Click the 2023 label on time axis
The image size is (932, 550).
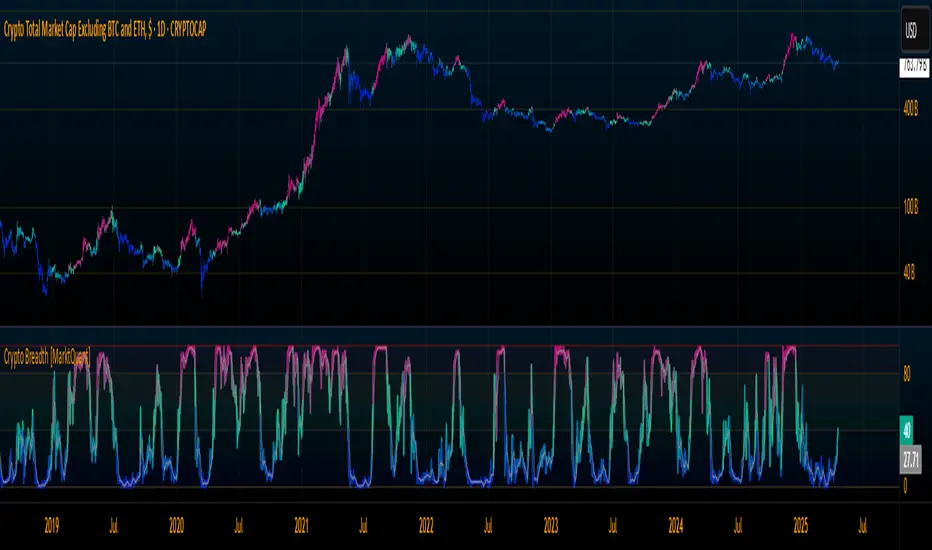pyautogui.click(x=551, y=526)
